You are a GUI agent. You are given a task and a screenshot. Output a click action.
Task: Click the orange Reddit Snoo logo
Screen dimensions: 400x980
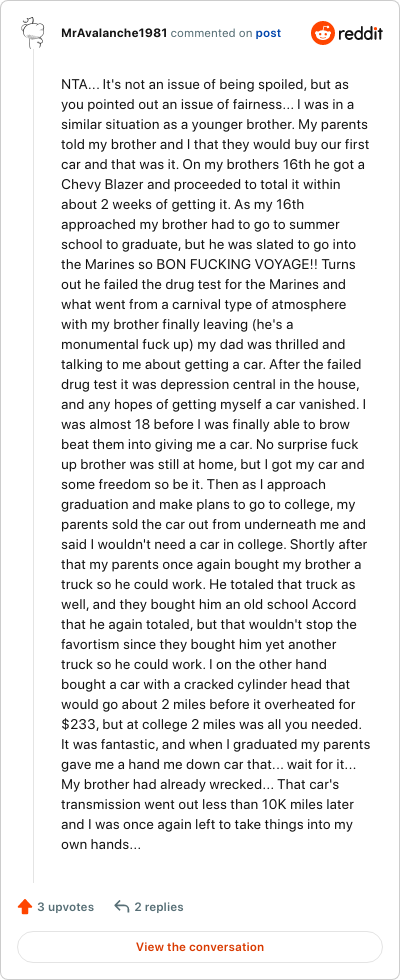click(x=322, y=33)
